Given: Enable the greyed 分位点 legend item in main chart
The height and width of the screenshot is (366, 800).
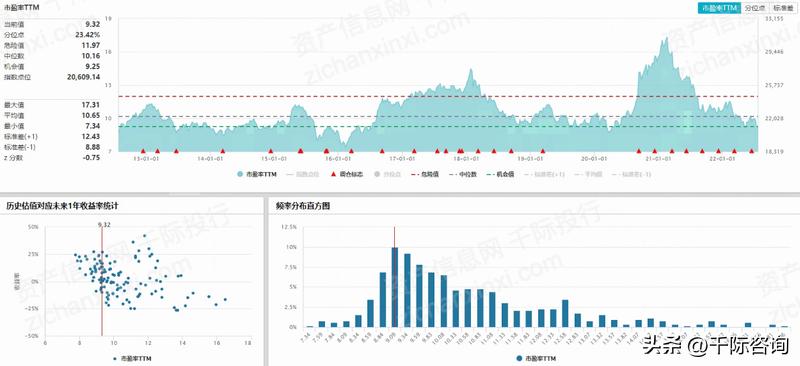Looking at the screenshot, I should click(x=388, y=174).
